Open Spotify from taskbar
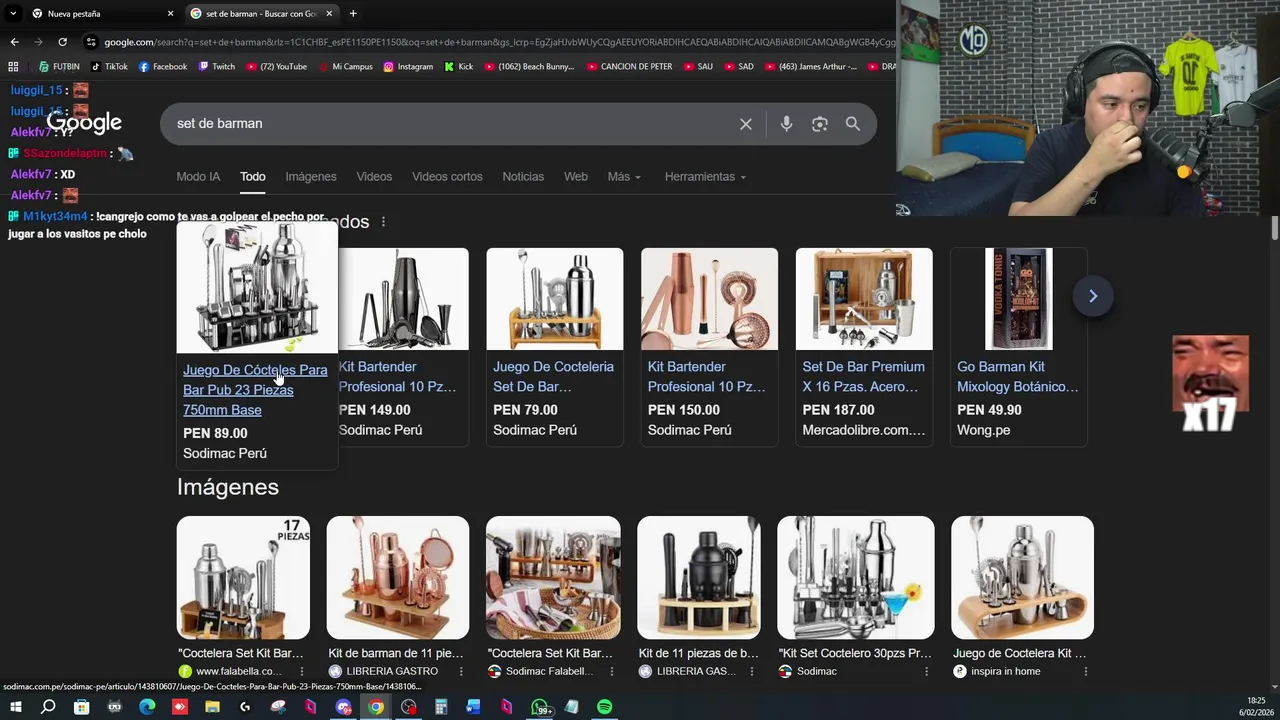Screen dimensions: 1280x720 (x=604, y=707)
